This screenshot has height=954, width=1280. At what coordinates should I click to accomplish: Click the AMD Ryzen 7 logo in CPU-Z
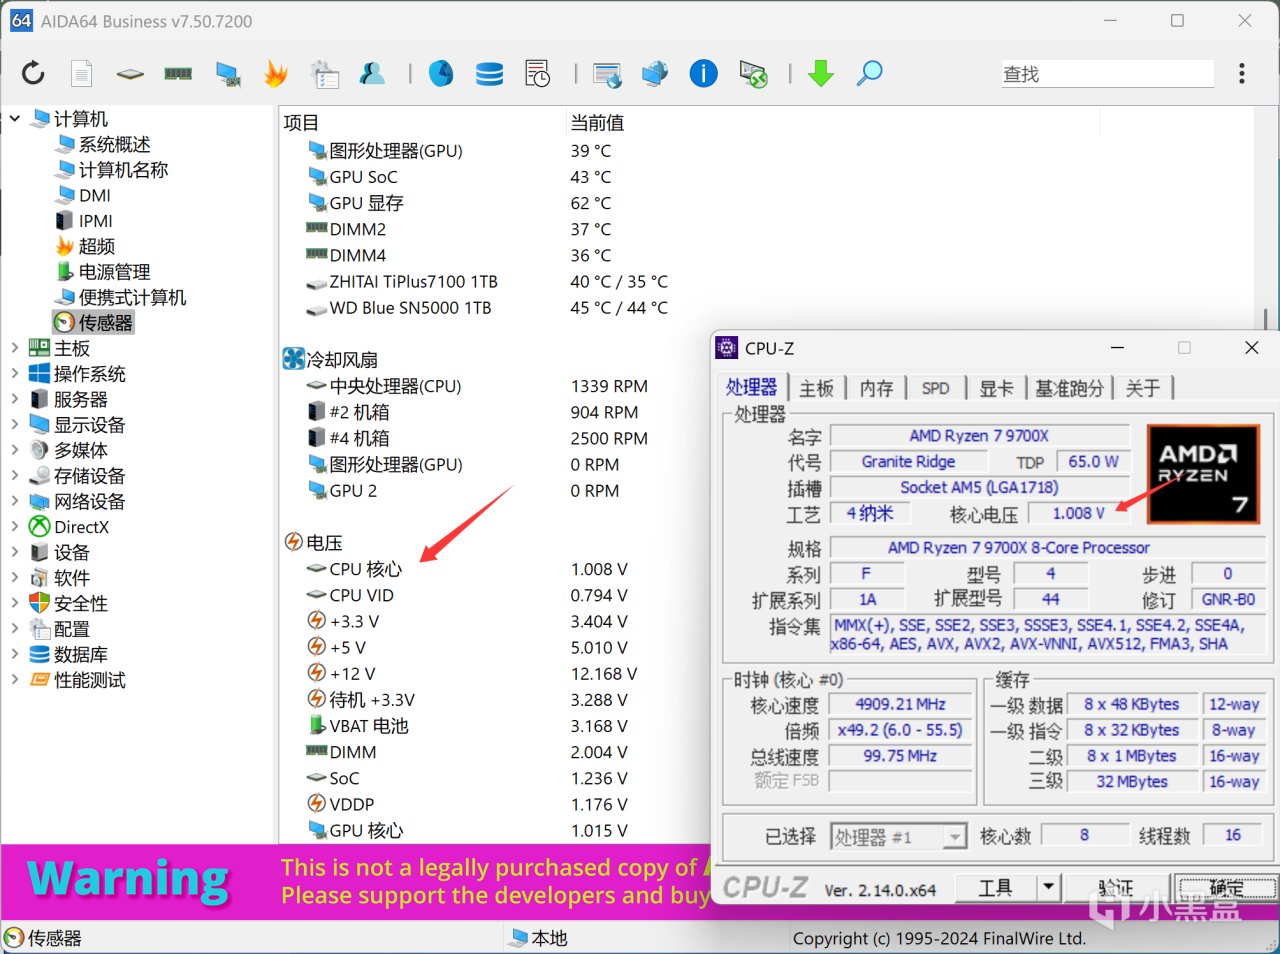point(1203,474)
